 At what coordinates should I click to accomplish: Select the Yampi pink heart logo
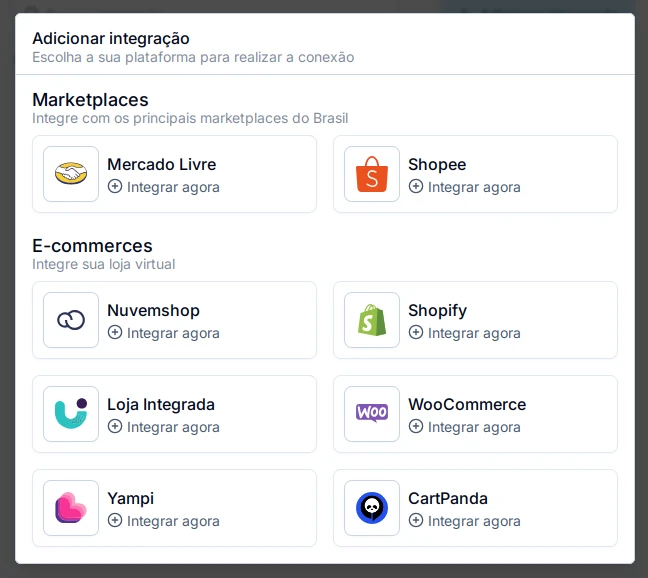(71, 507)
